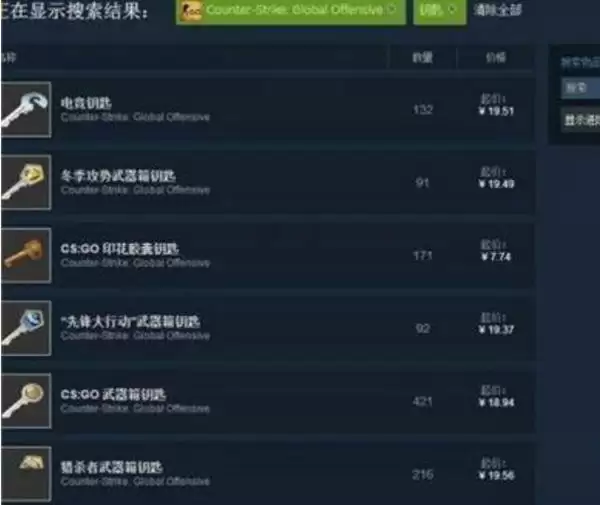Clear all filters via 清除全部
Screen dimensions: 600x505
click(497, 10)
